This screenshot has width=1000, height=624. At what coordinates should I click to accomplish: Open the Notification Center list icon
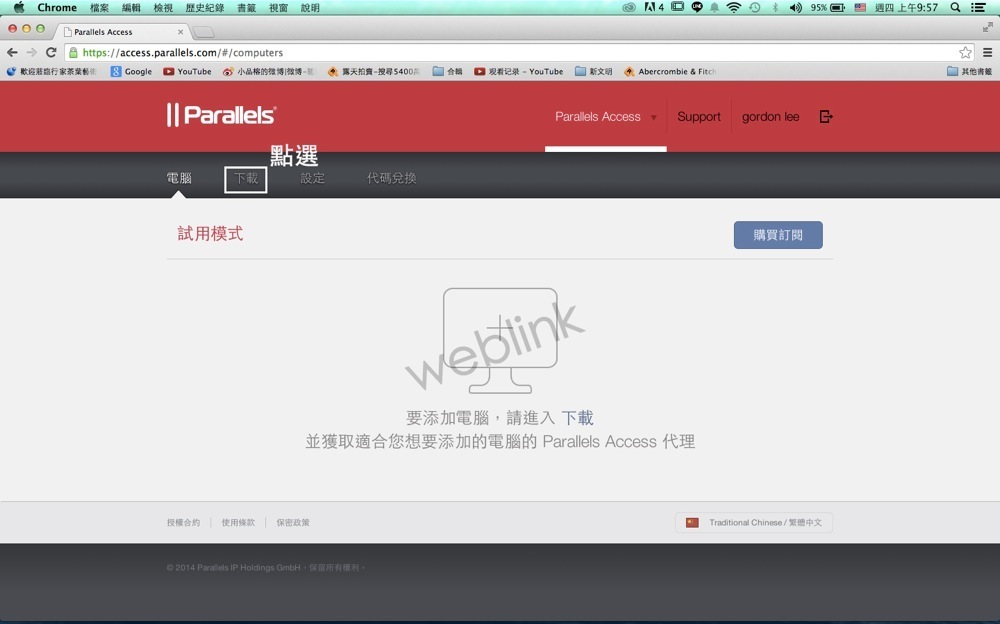pos(978,8)
